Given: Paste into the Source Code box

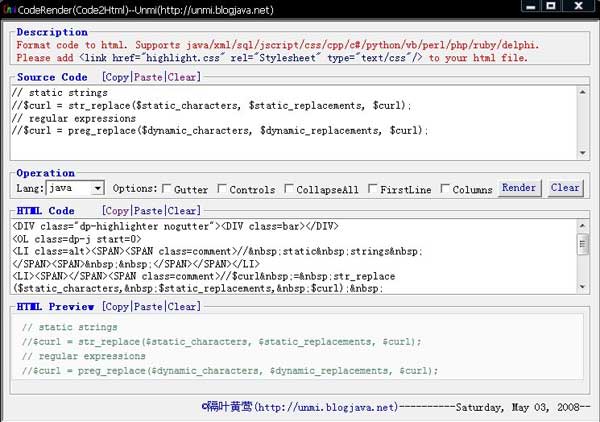Looking at the screenshot, I should [x=148, y=77].
